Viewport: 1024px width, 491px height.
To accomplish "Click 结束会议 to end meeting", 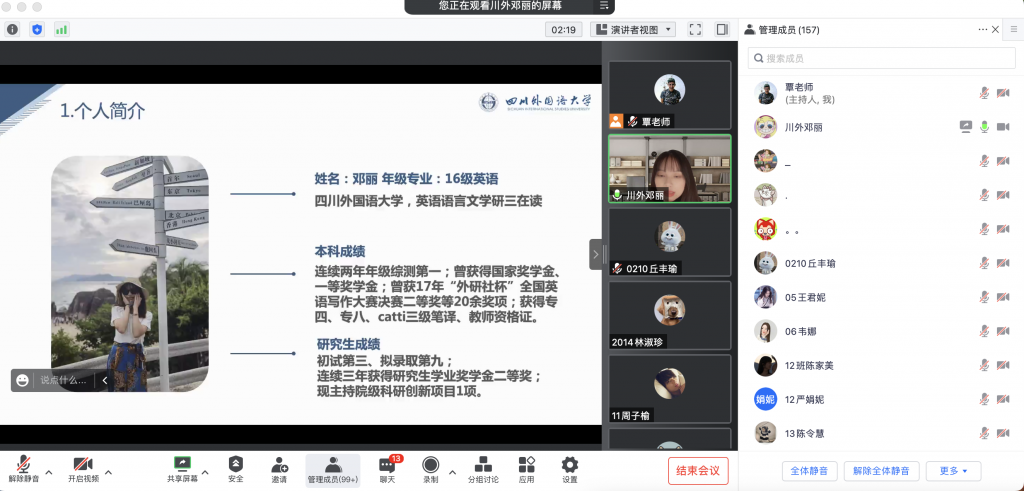I will [x=698, y=471].
